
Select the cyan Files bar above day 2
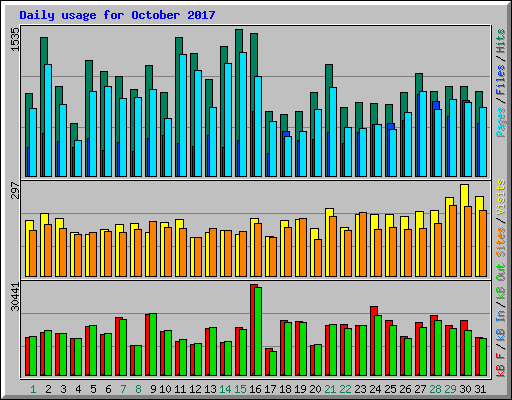coord(48,120)
